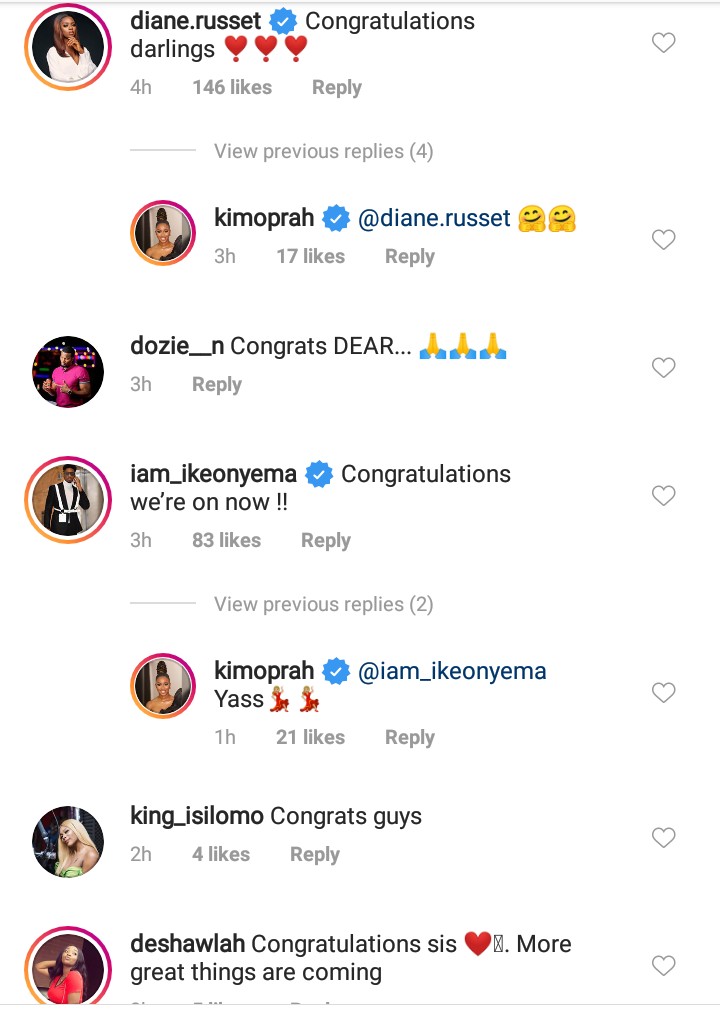Like dozie__n's Congrats DEAR comment
The image size is (720, 1015).
pos(663,368)
